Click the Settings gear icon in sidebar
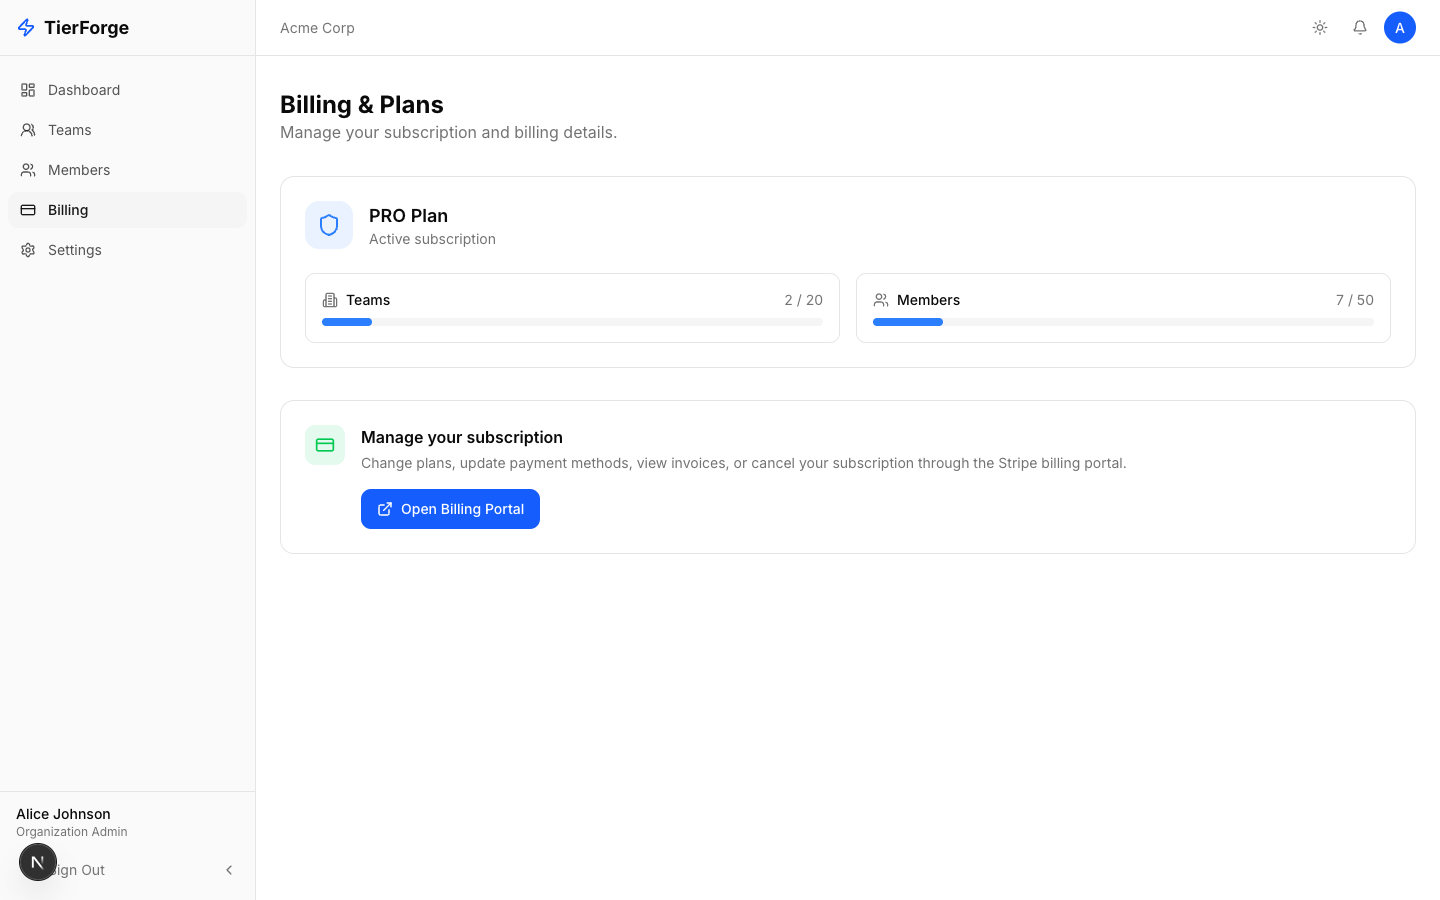1440x900 pixels. click(28, 250)
